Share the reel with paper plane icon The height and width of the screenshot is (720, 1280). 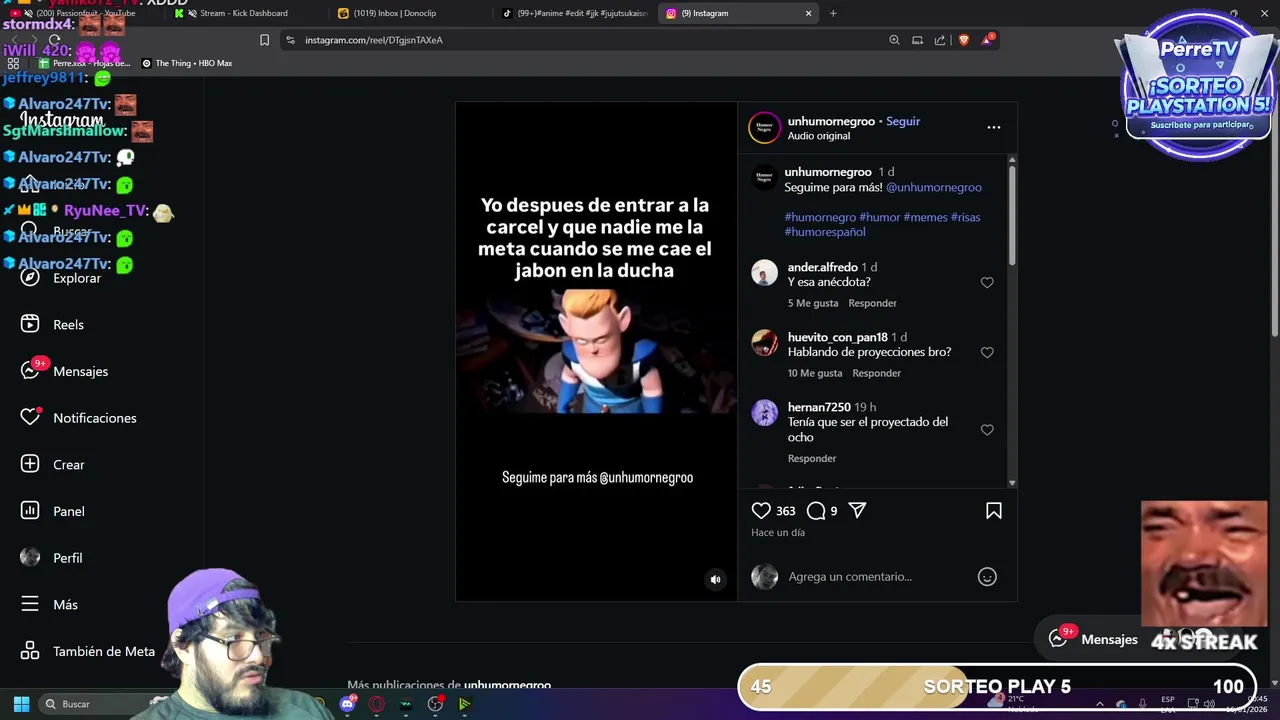(x=857, y=510)
